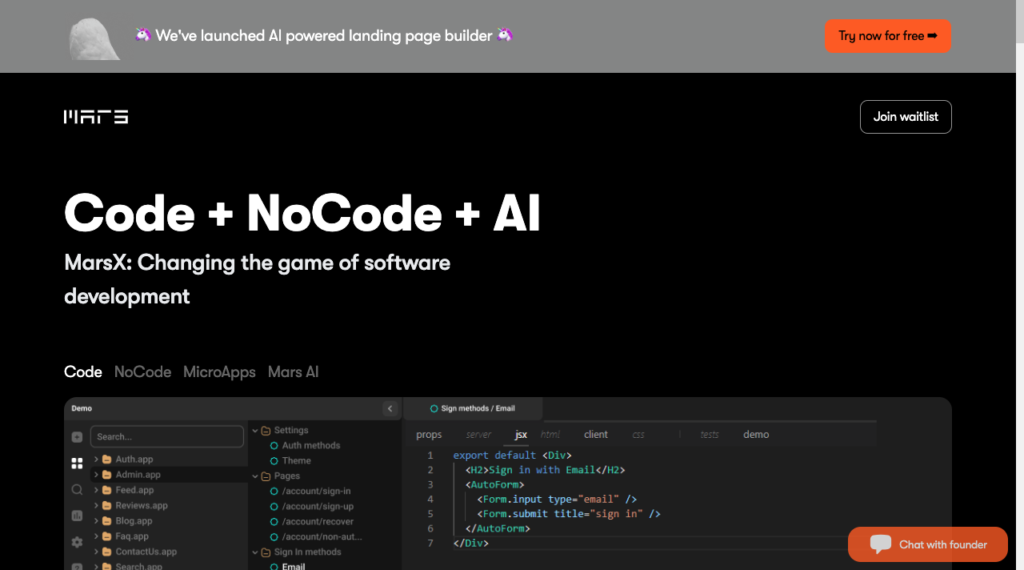Open the bar chart analytics icon in the demo sidebar
The height and width of the screenshot is (570, 1024).
[x=77, y=516]
